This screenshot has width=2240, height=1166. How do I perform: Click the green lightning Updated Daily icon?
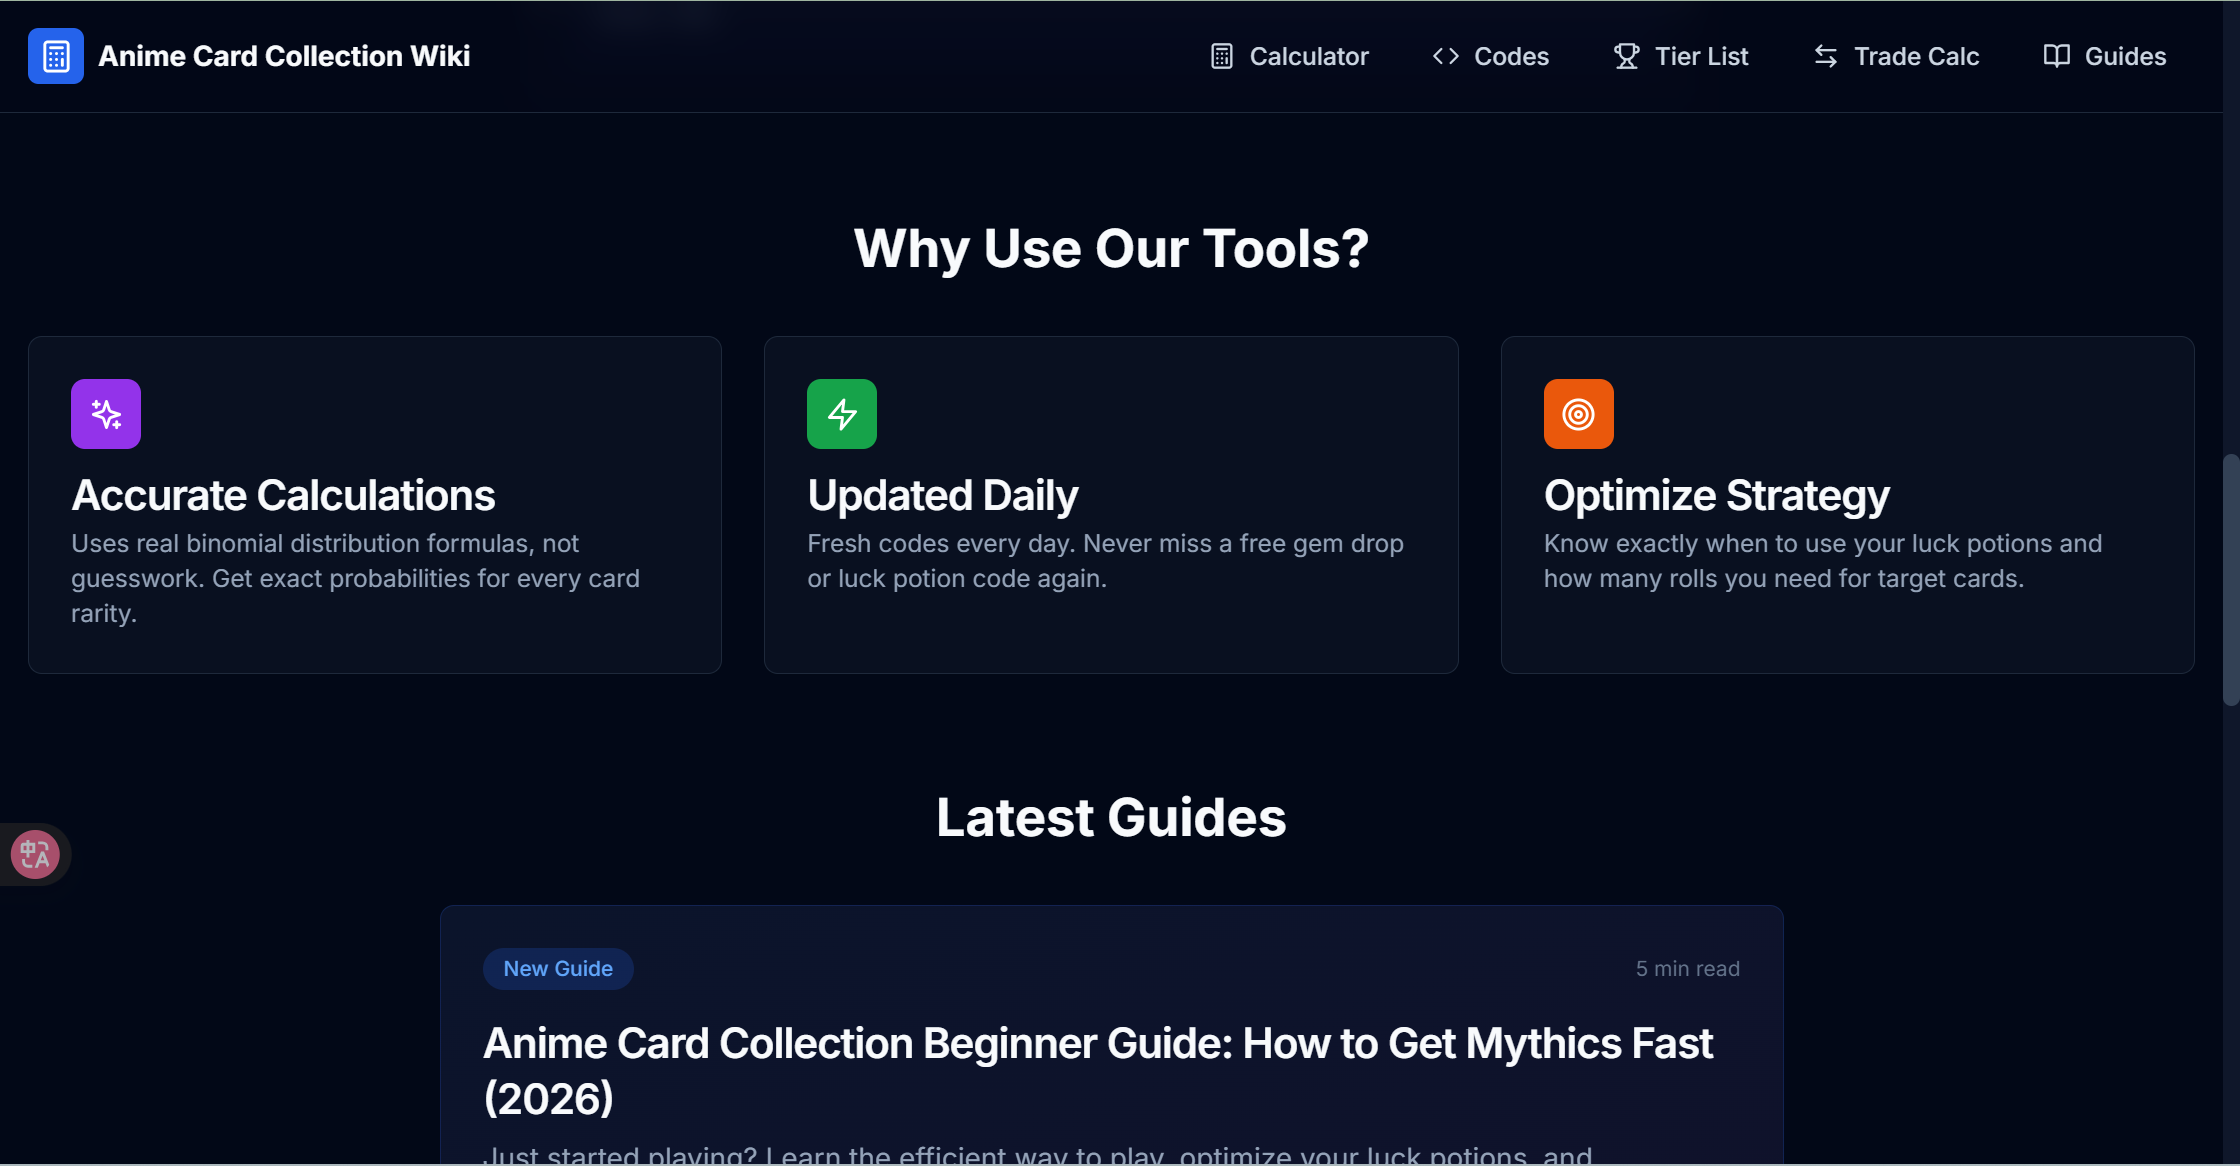[841, 413]
